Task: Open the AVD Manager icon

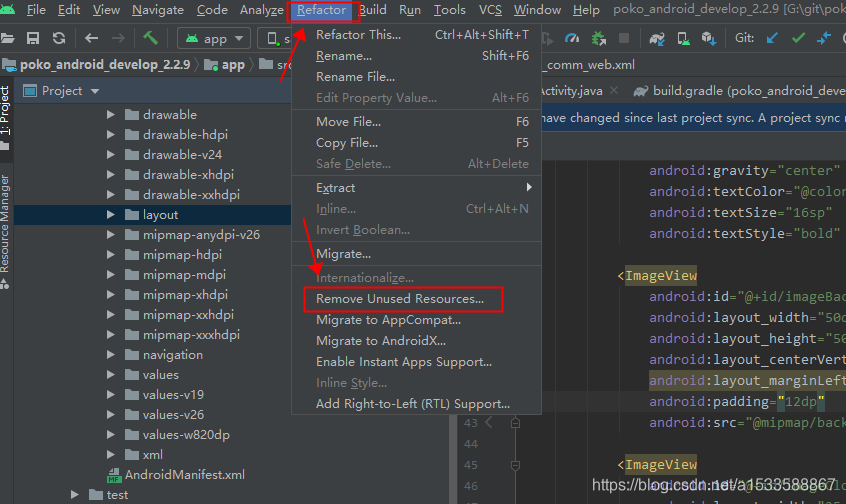Action: click(683, 38)
